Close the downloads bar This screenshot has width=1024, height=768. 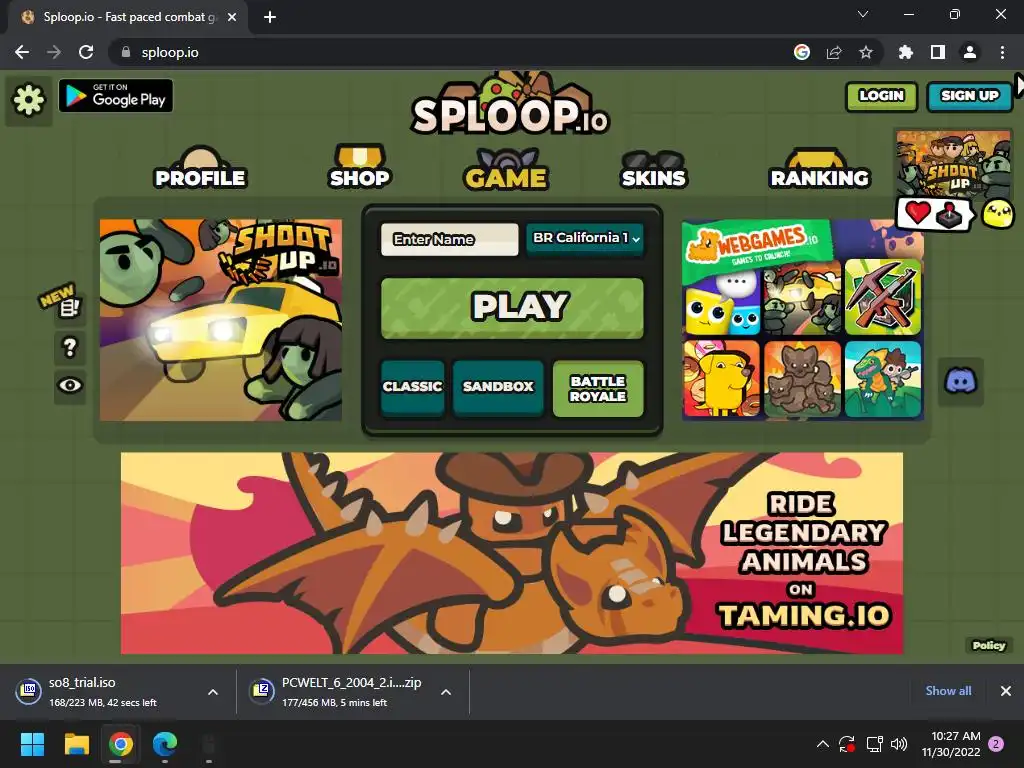[x=1006, y=691]
